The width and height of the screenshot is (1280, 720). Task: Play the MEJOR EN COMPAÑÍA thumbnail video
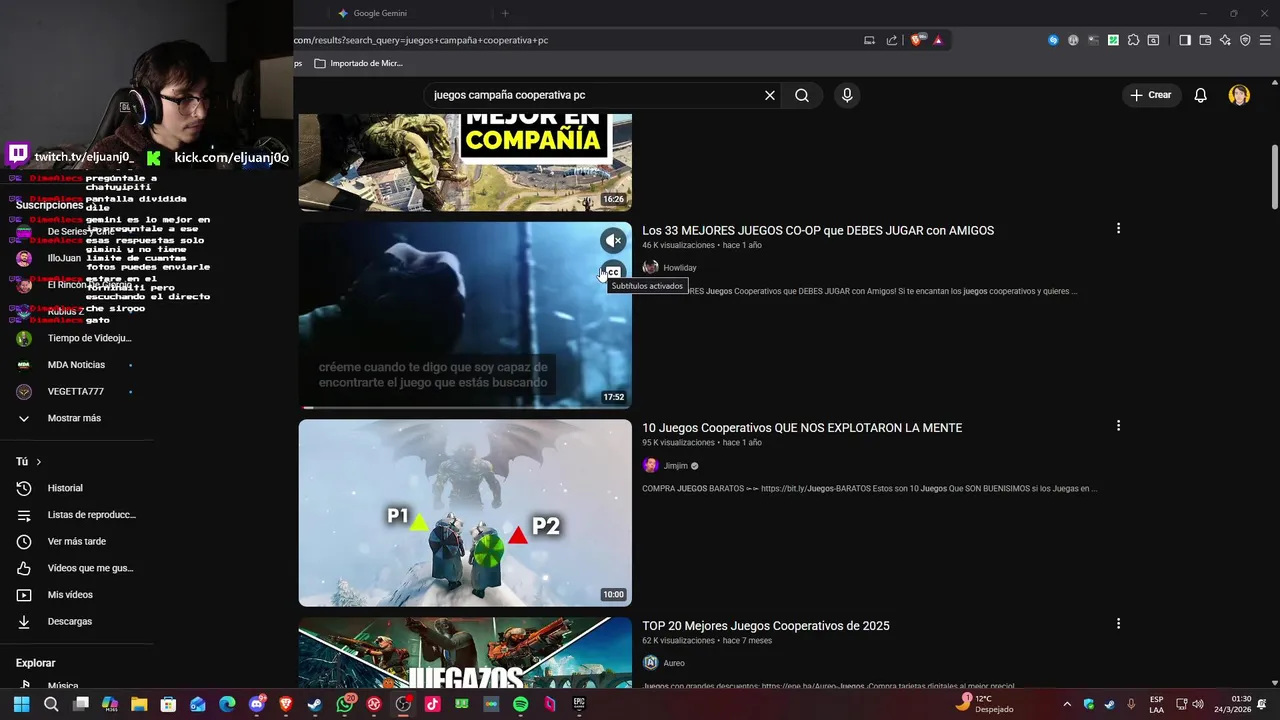(465, 162)
